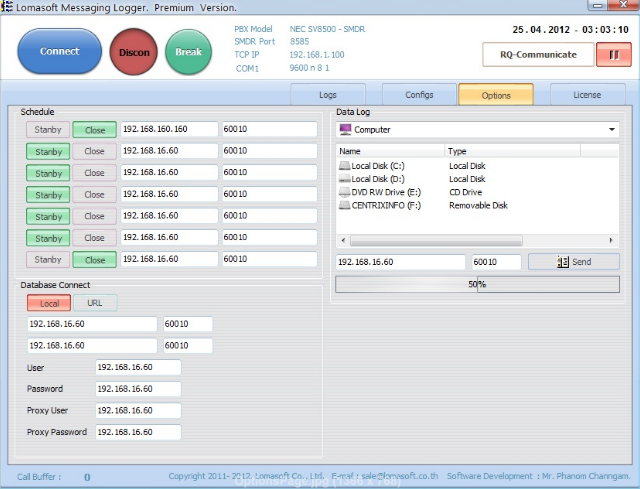Image resolution: width=640 pixels, height=489 pixels.
Task: Open the Configs tab
Action: (419, 95)
